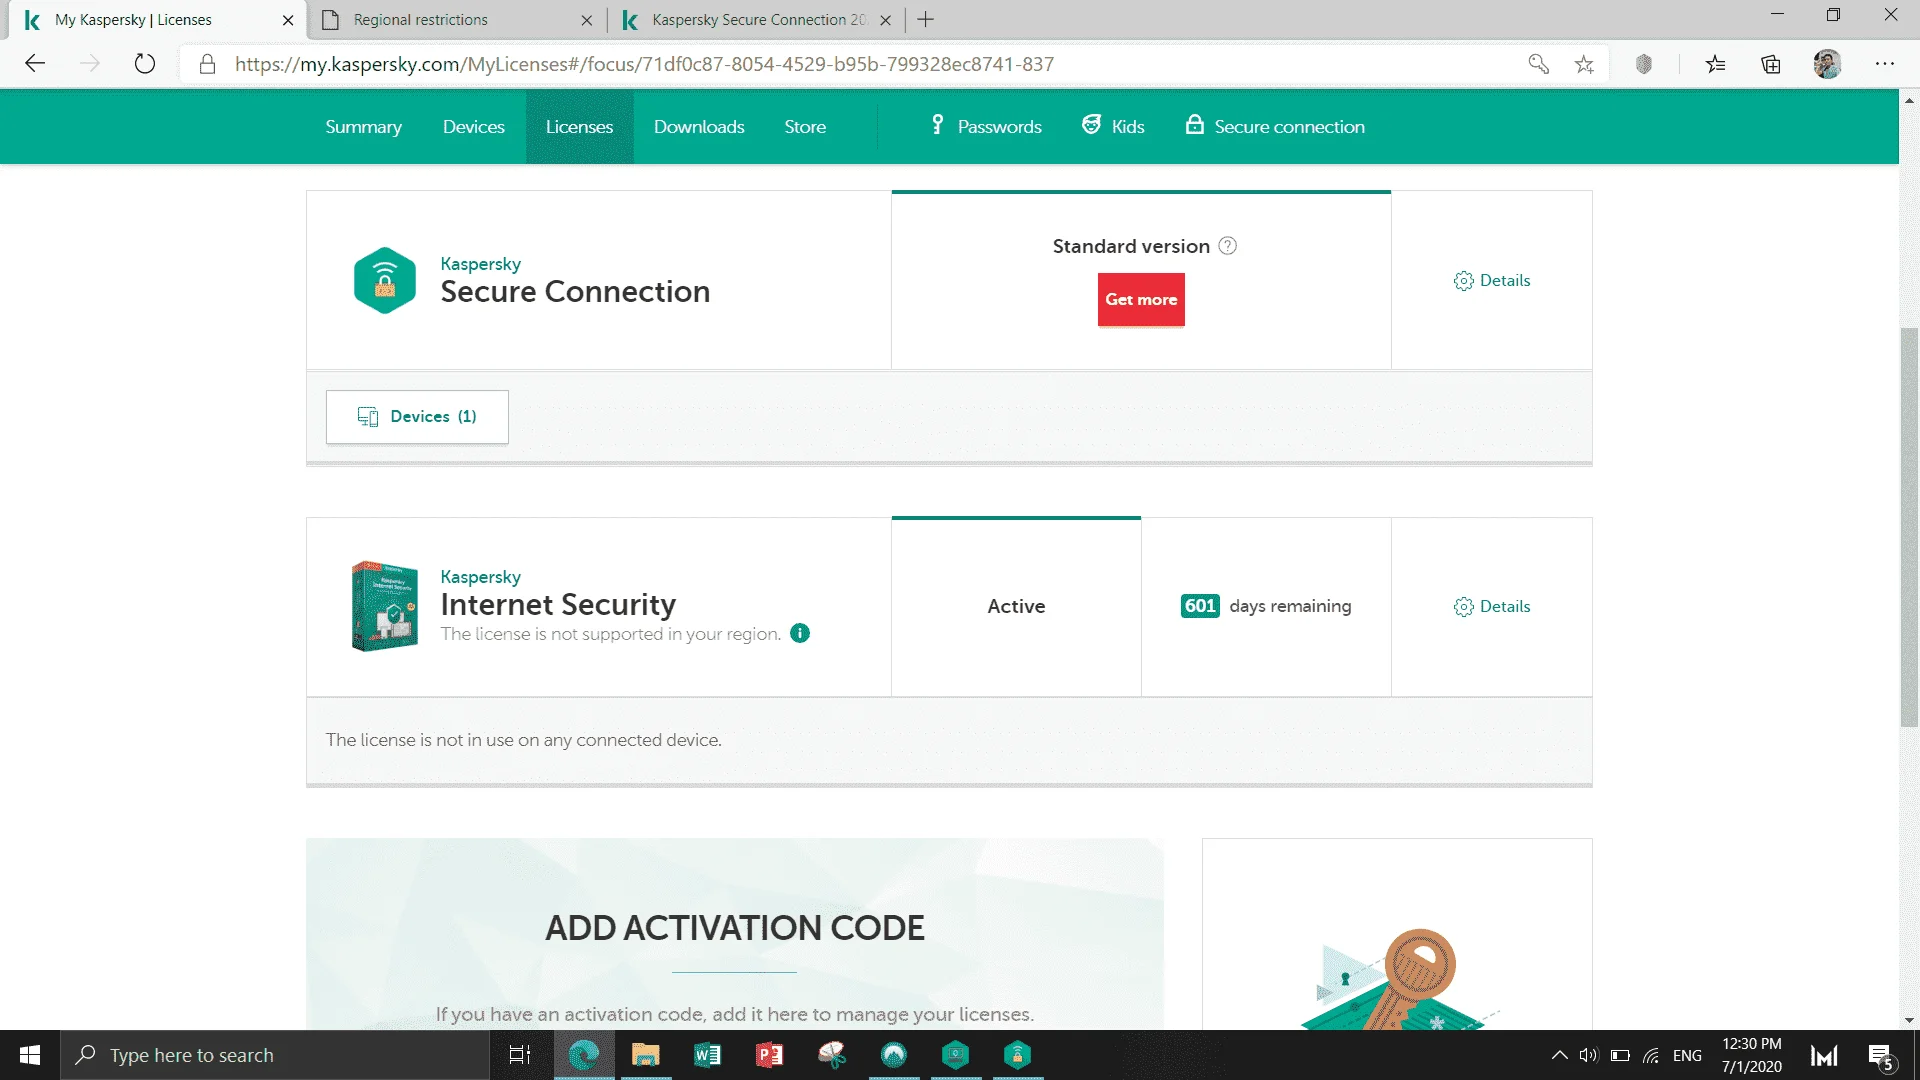1920x1080 pixels.
Task: Open Details for Secure Connection license
Action: (1492, 281)
